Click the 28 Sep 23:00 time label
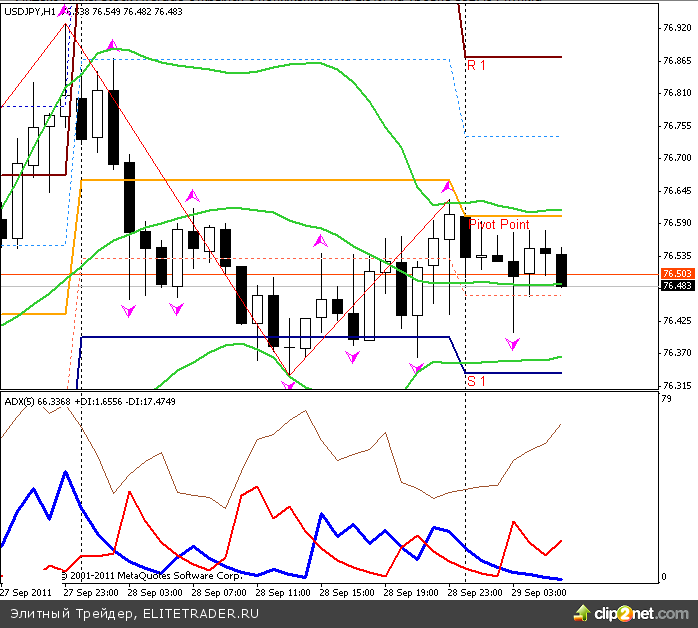698x628 pixels. pyautogui.click(x=476, y=592)
